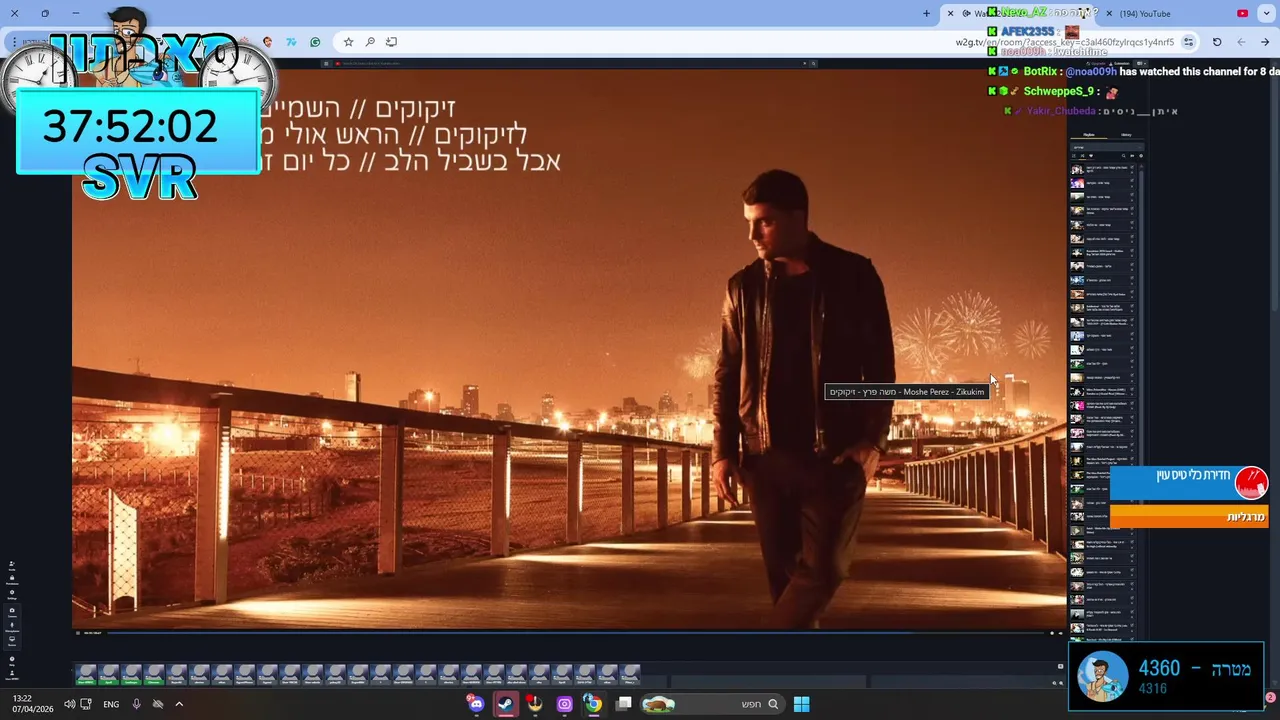Close the (194) YouTube tab
The image size is (1280, 720).
pyautogui.click(x=1109, y=13)
